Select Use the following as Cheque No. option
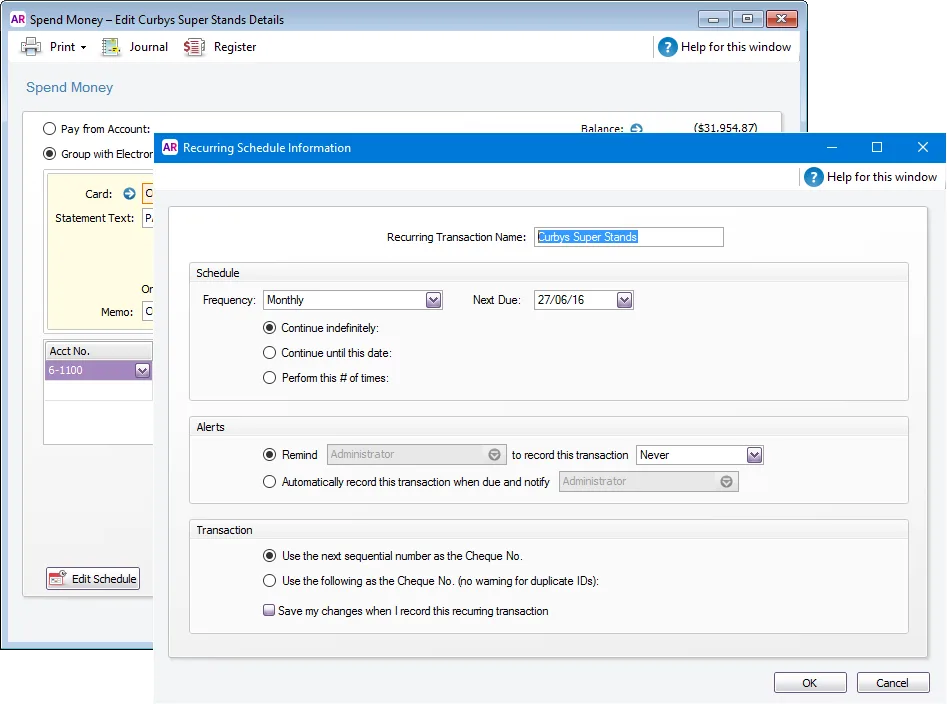Screen dimensions: 947x704 [x=269, y=581]
